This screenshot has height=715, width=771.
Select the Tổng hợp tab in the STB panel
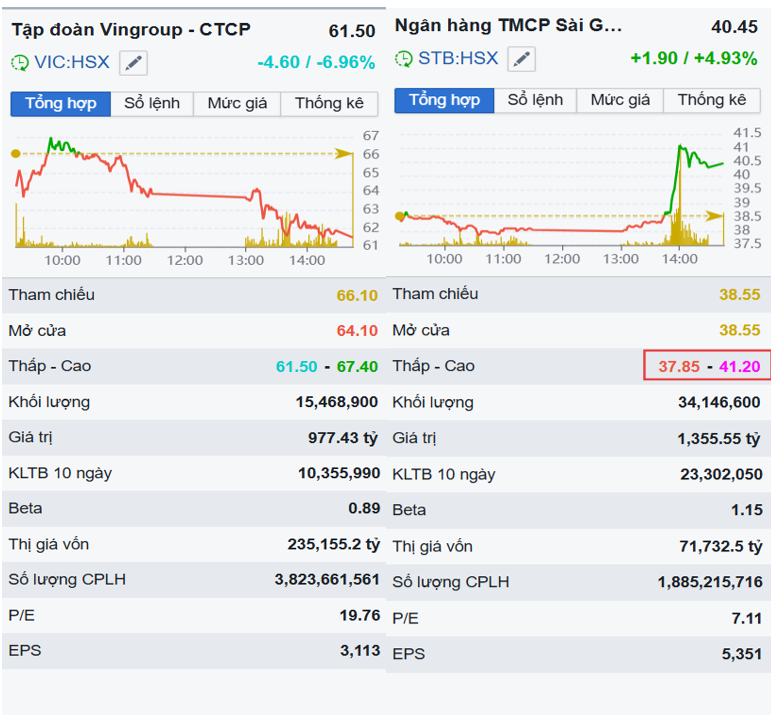(445, 100)
